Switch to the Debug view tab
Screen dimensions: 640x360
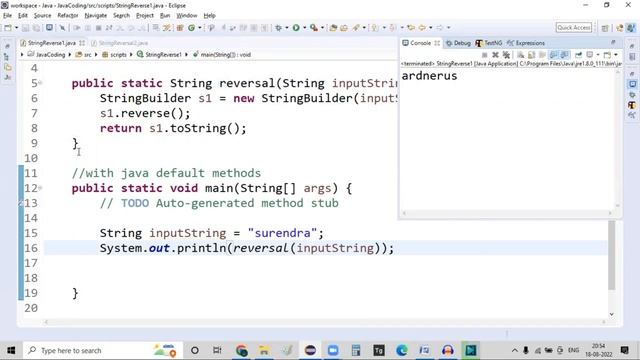(x=458, y=43)
